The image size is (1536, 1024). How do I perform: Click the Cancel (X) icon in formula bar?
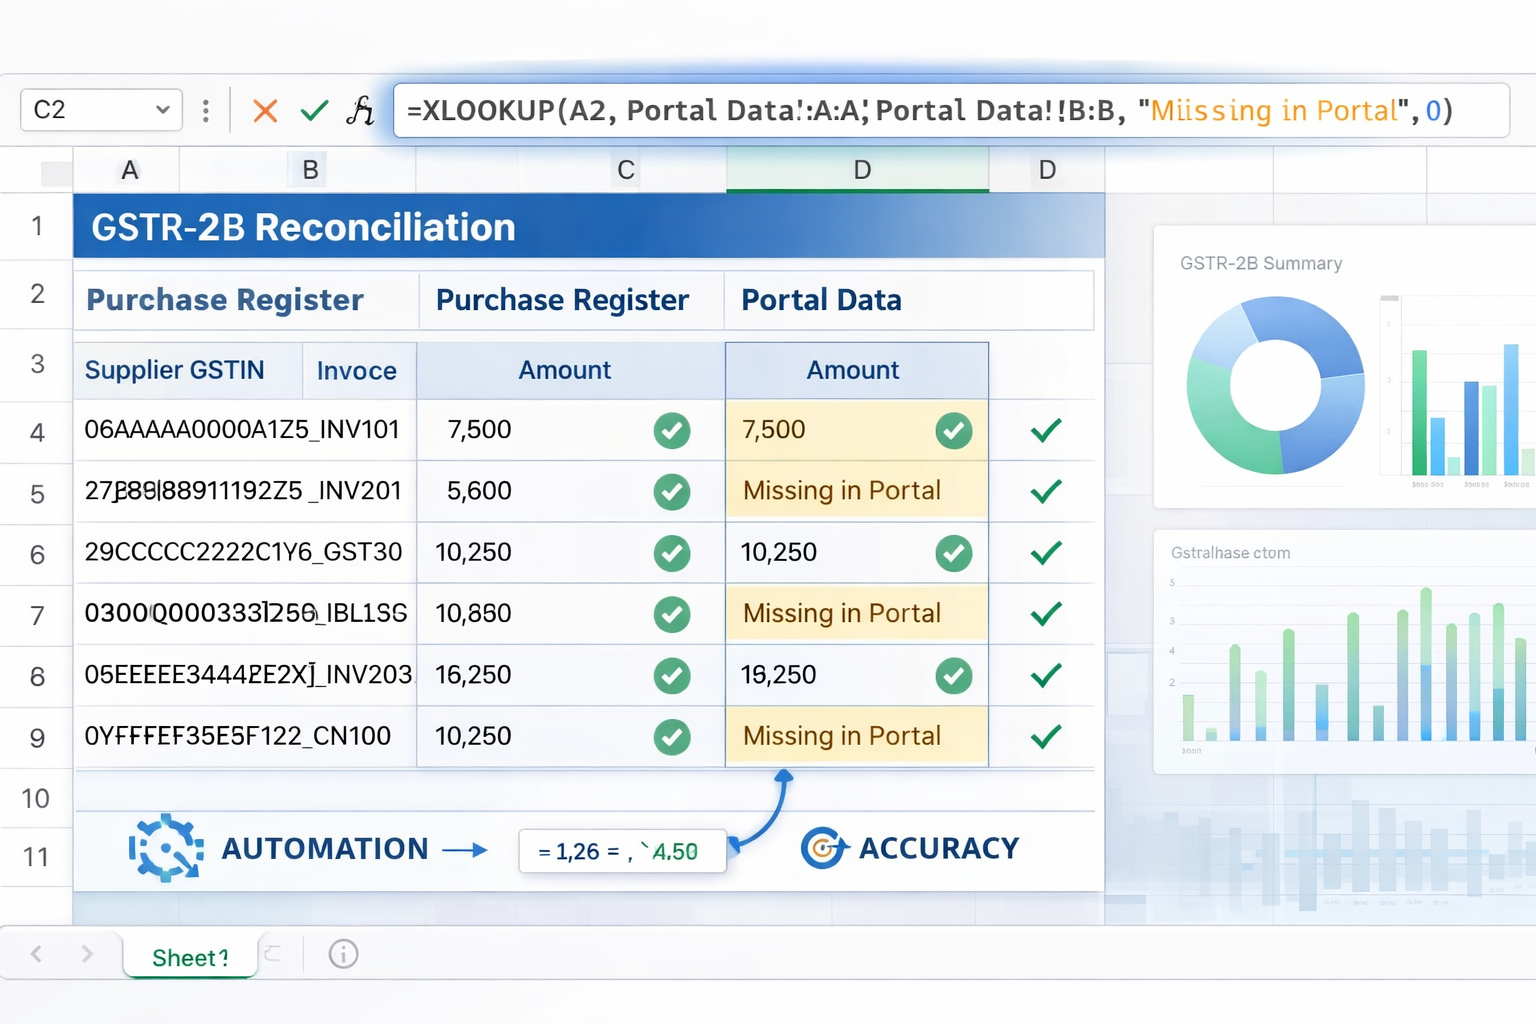(x=263, y=110)
